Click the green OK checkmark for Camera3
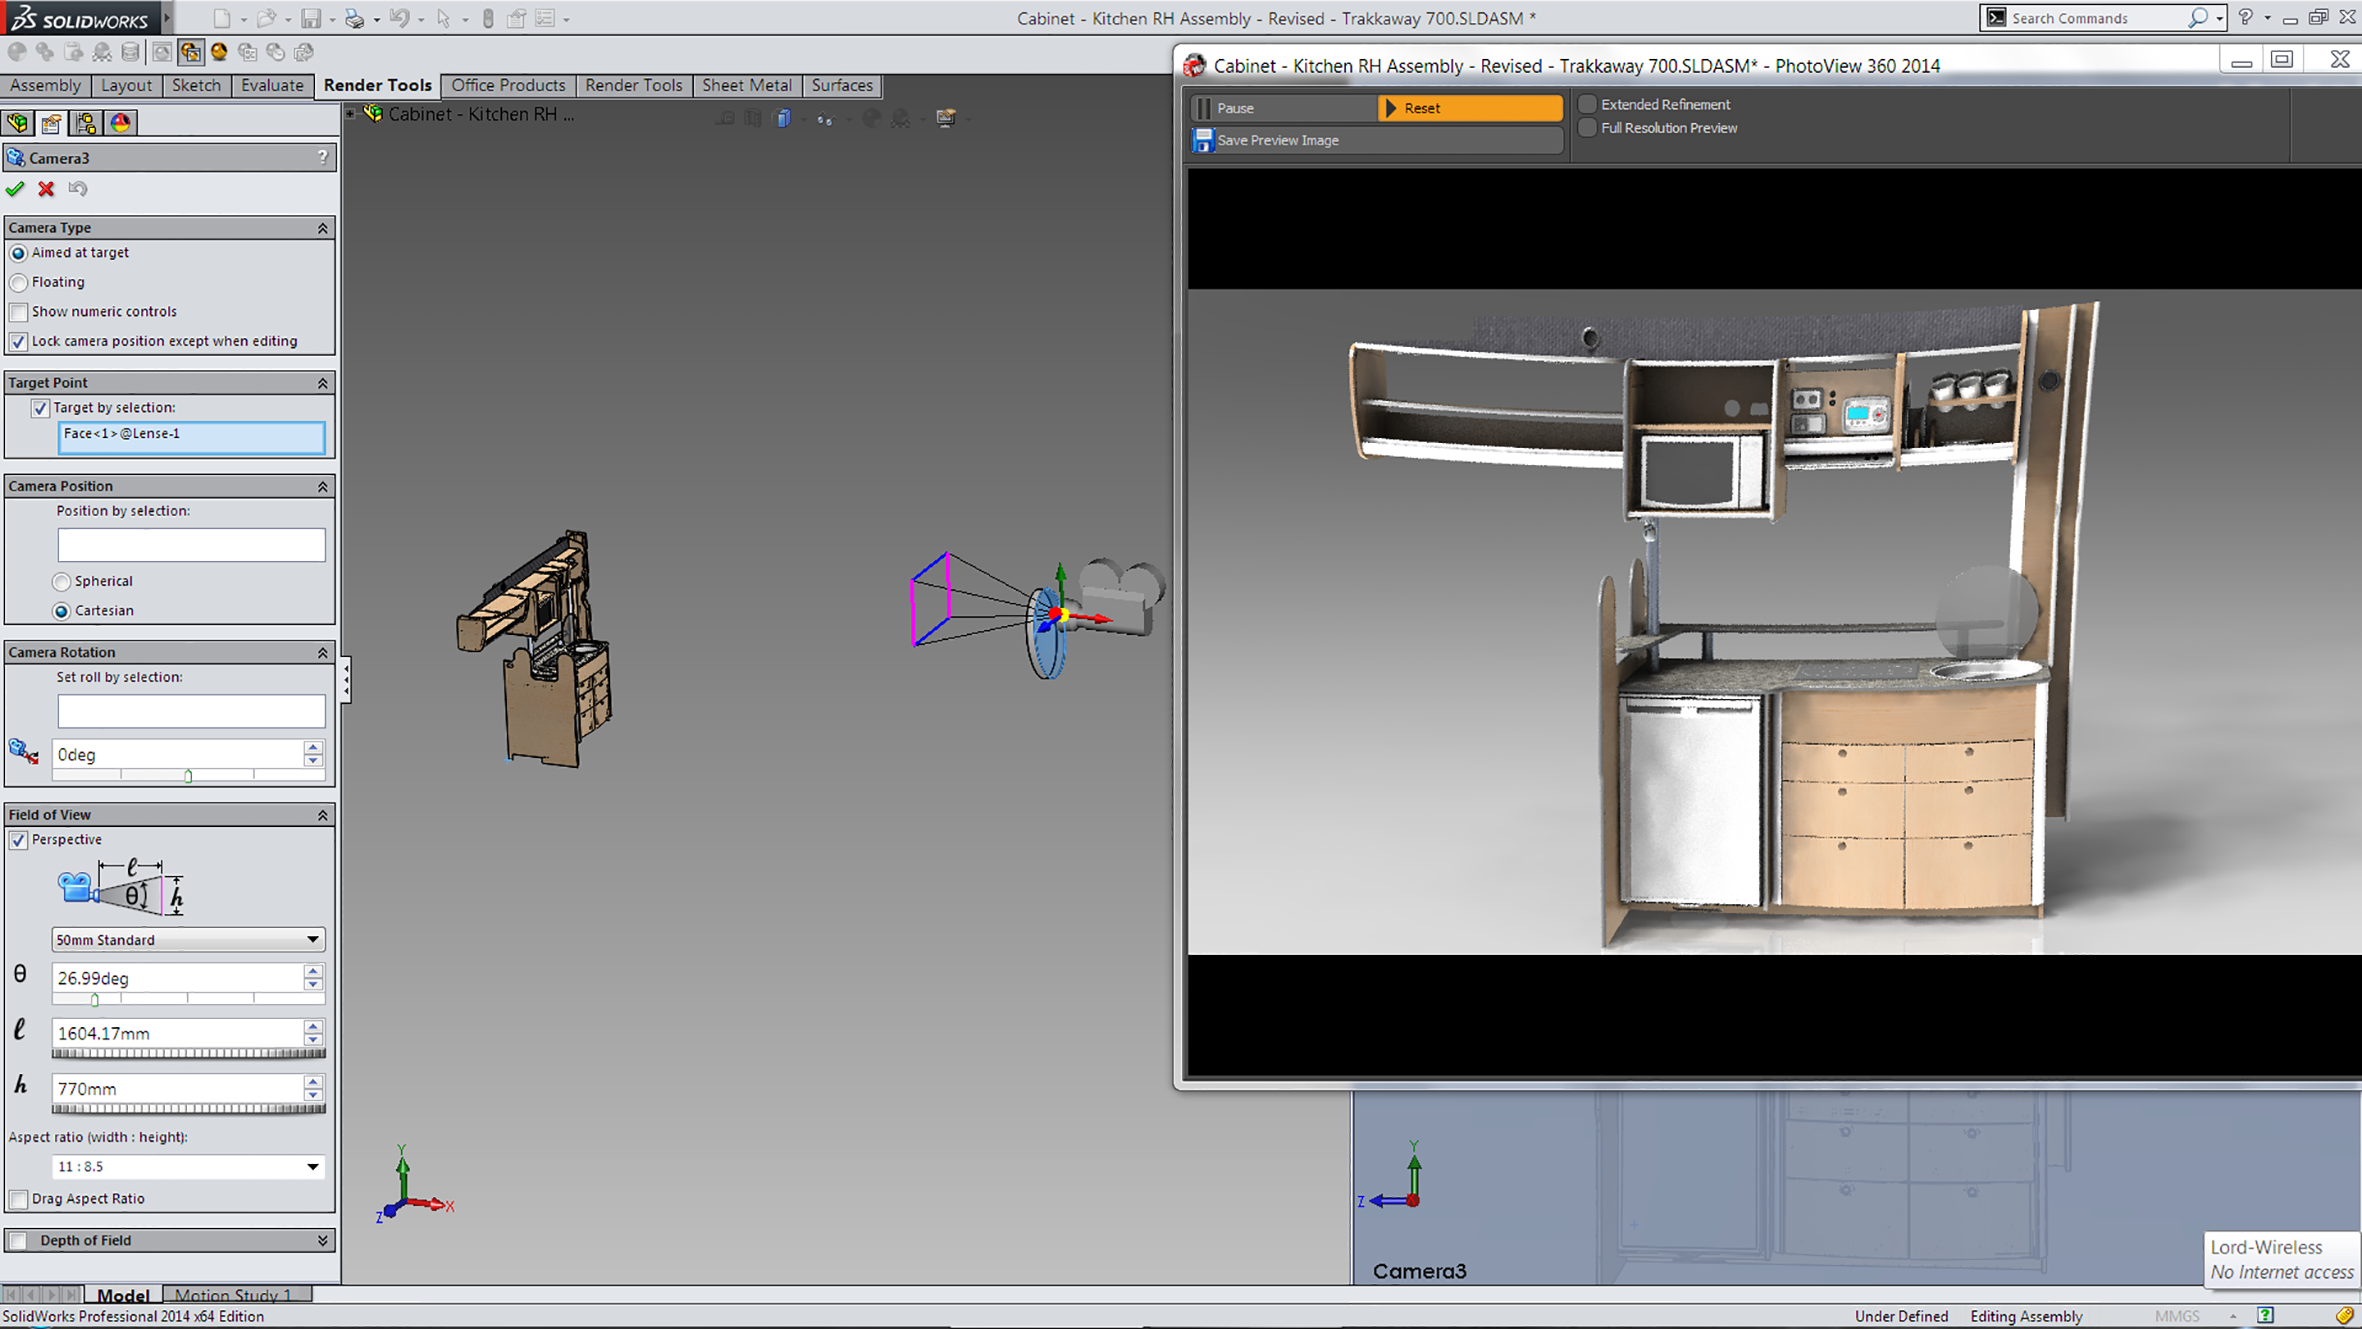 pyautogui.click(x=15, y=189)
